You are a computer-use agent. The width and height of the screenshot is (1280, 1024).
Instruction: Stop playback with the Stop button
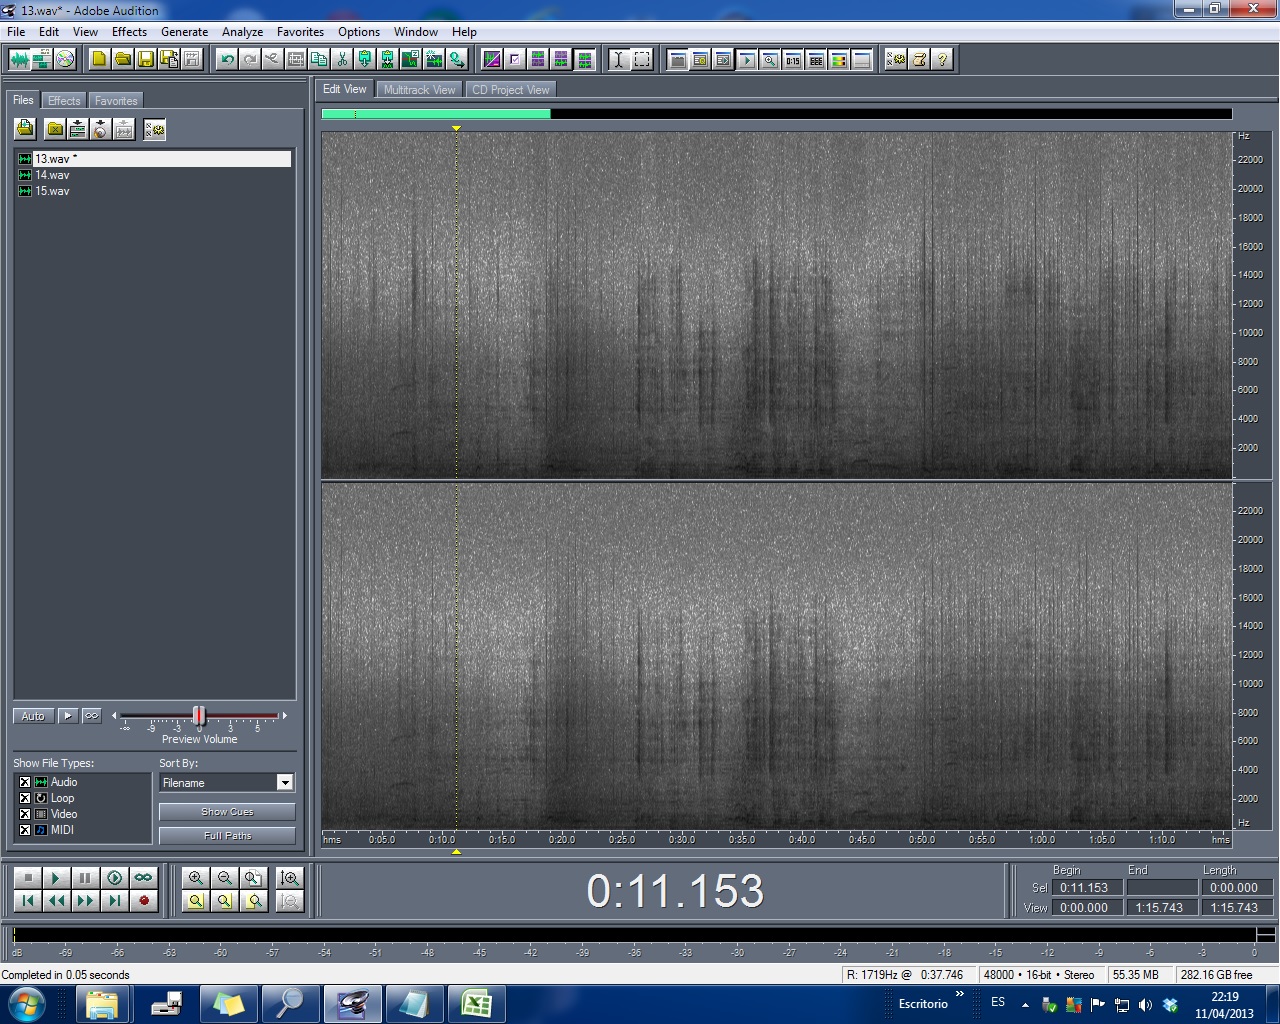pyautogui.click(x=28, y=878)
